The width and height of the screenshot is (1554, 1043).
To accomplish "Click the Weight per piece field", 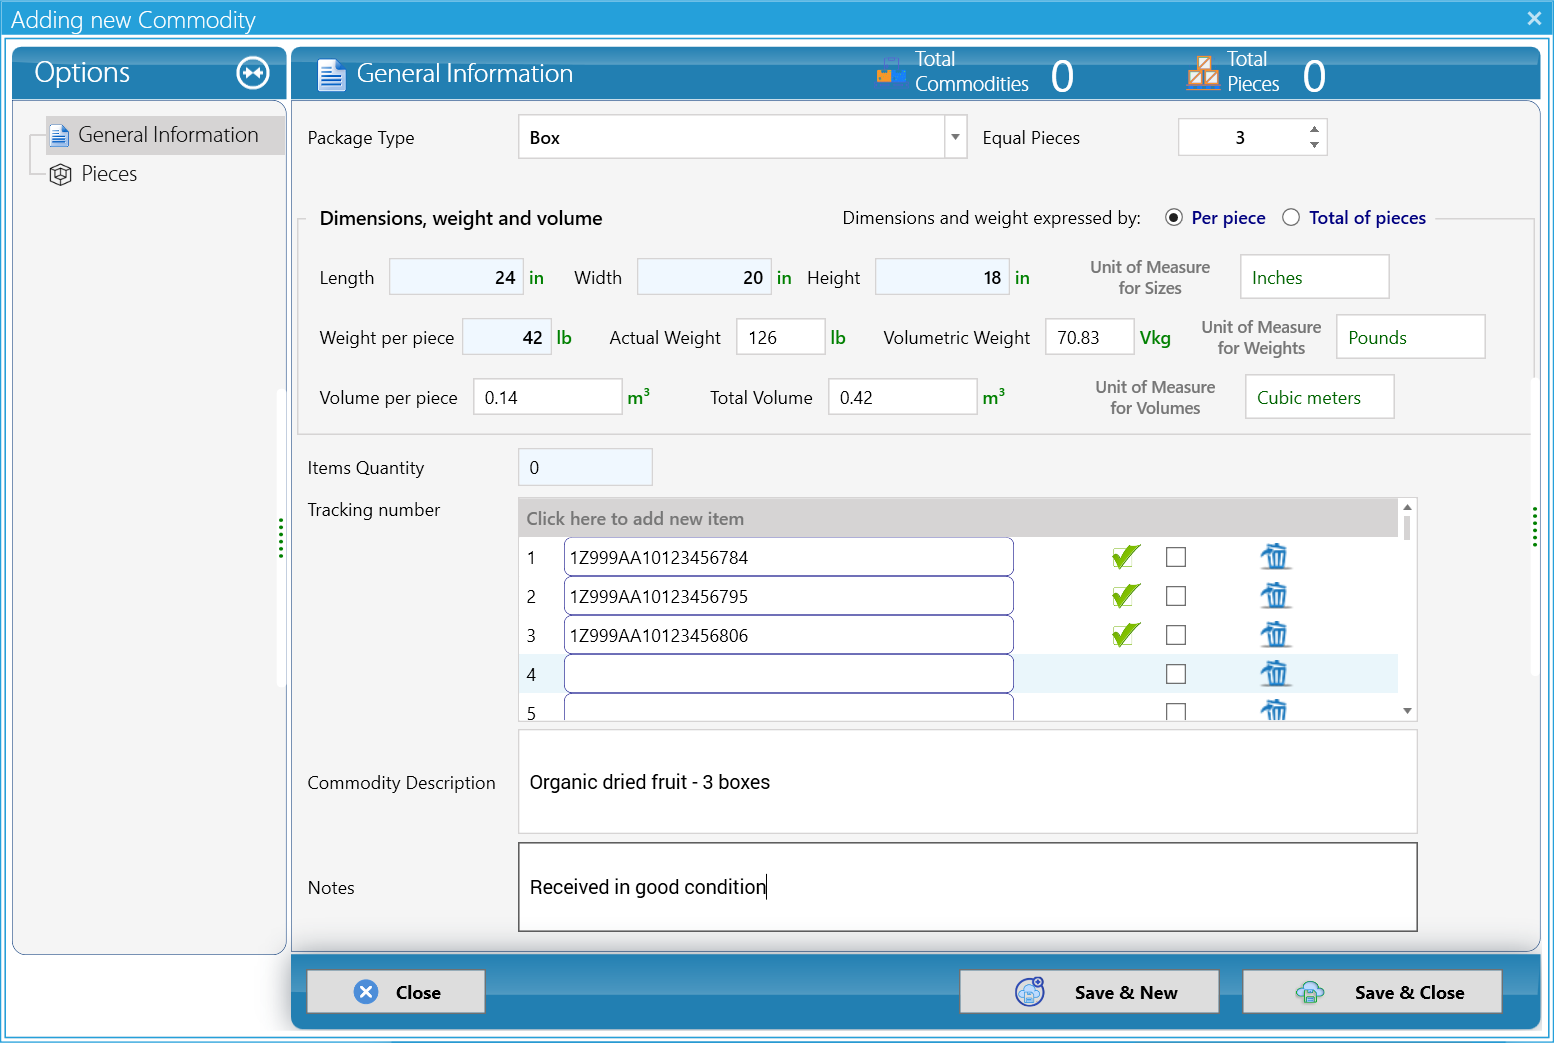I will coord(507,337).
